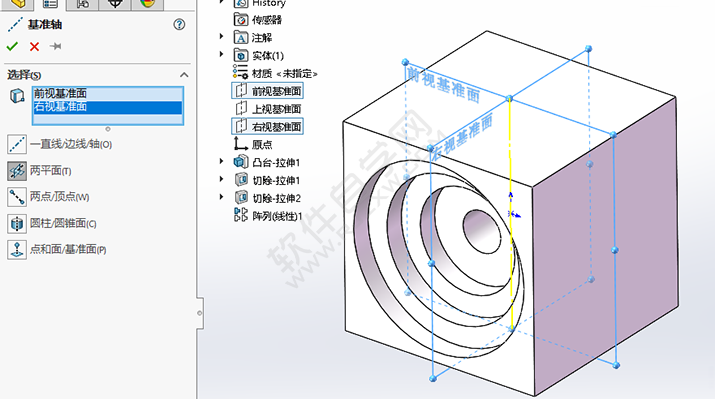Switch to the DimXpert crosshair tab

point(115,4)
